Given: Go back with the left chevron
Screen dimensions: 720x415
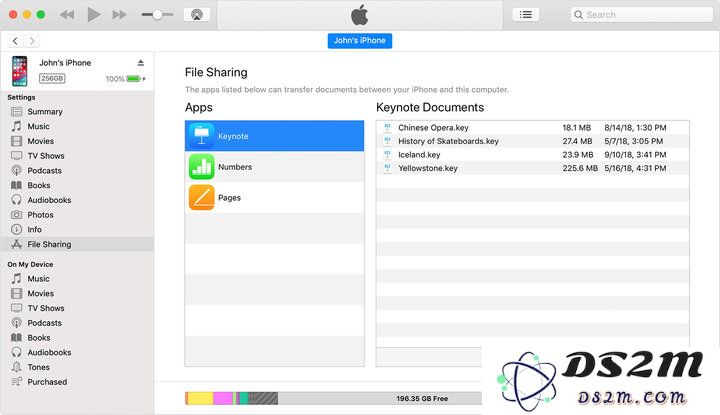Looking at the screenshot, I should tap(15, 41).
